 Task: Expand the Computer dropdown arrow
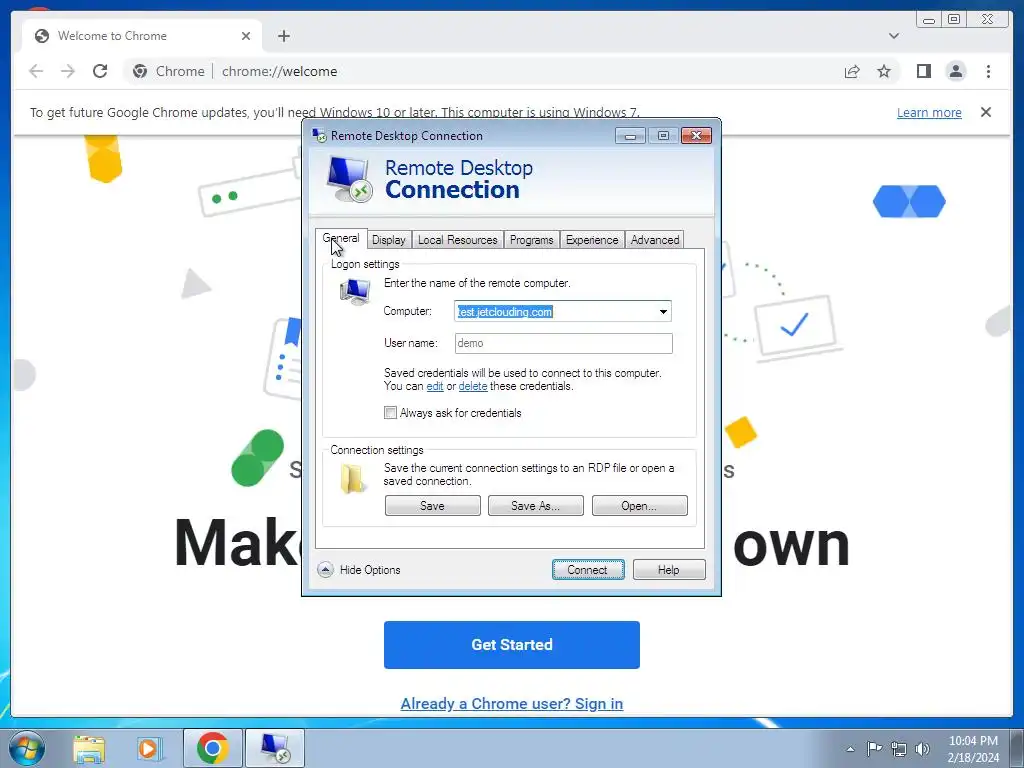tap(663, 312)
